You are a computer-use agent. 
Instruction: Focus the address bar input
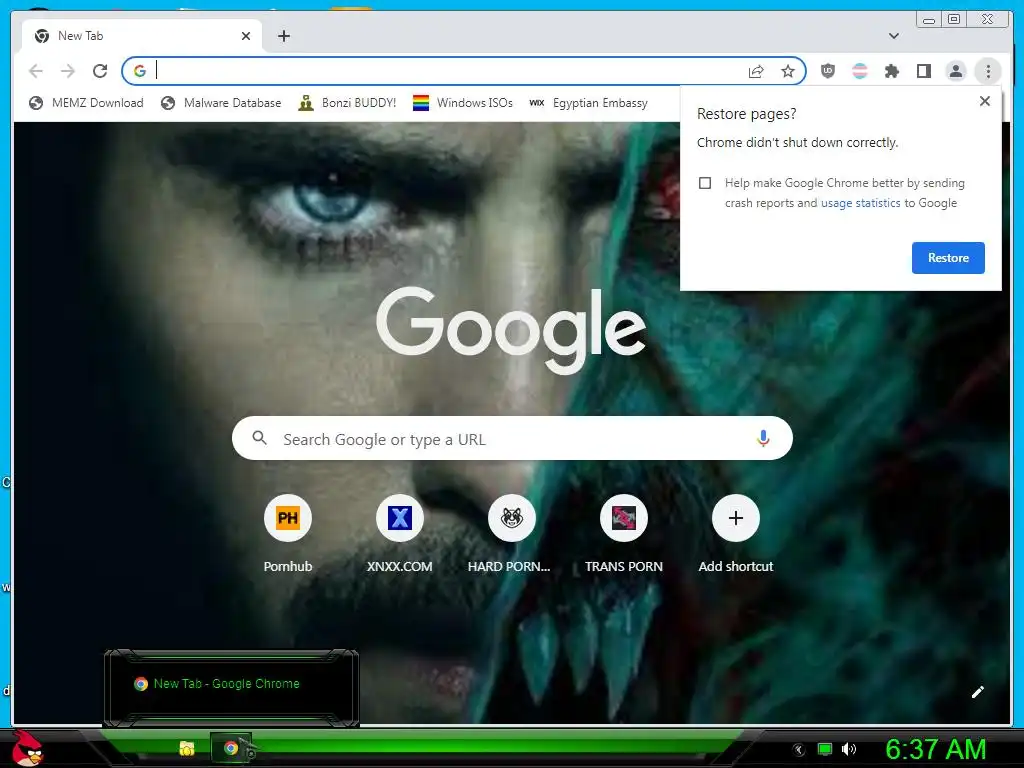click(x=451, y=71)
